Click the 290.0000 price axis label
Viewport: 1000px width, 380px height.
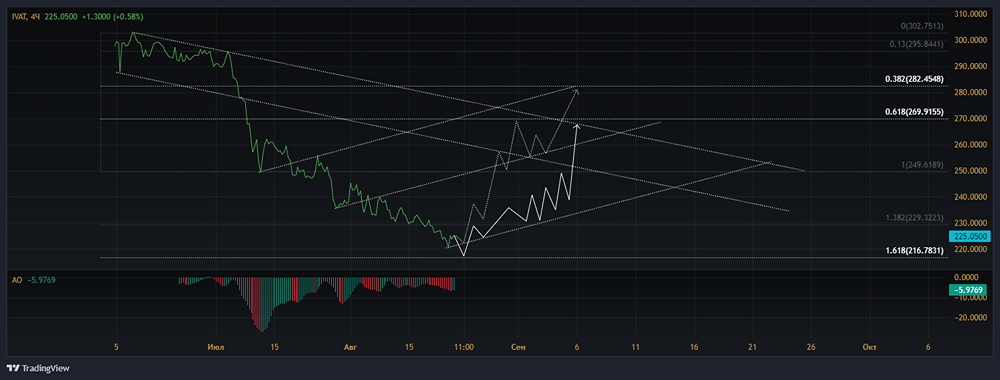970,66
